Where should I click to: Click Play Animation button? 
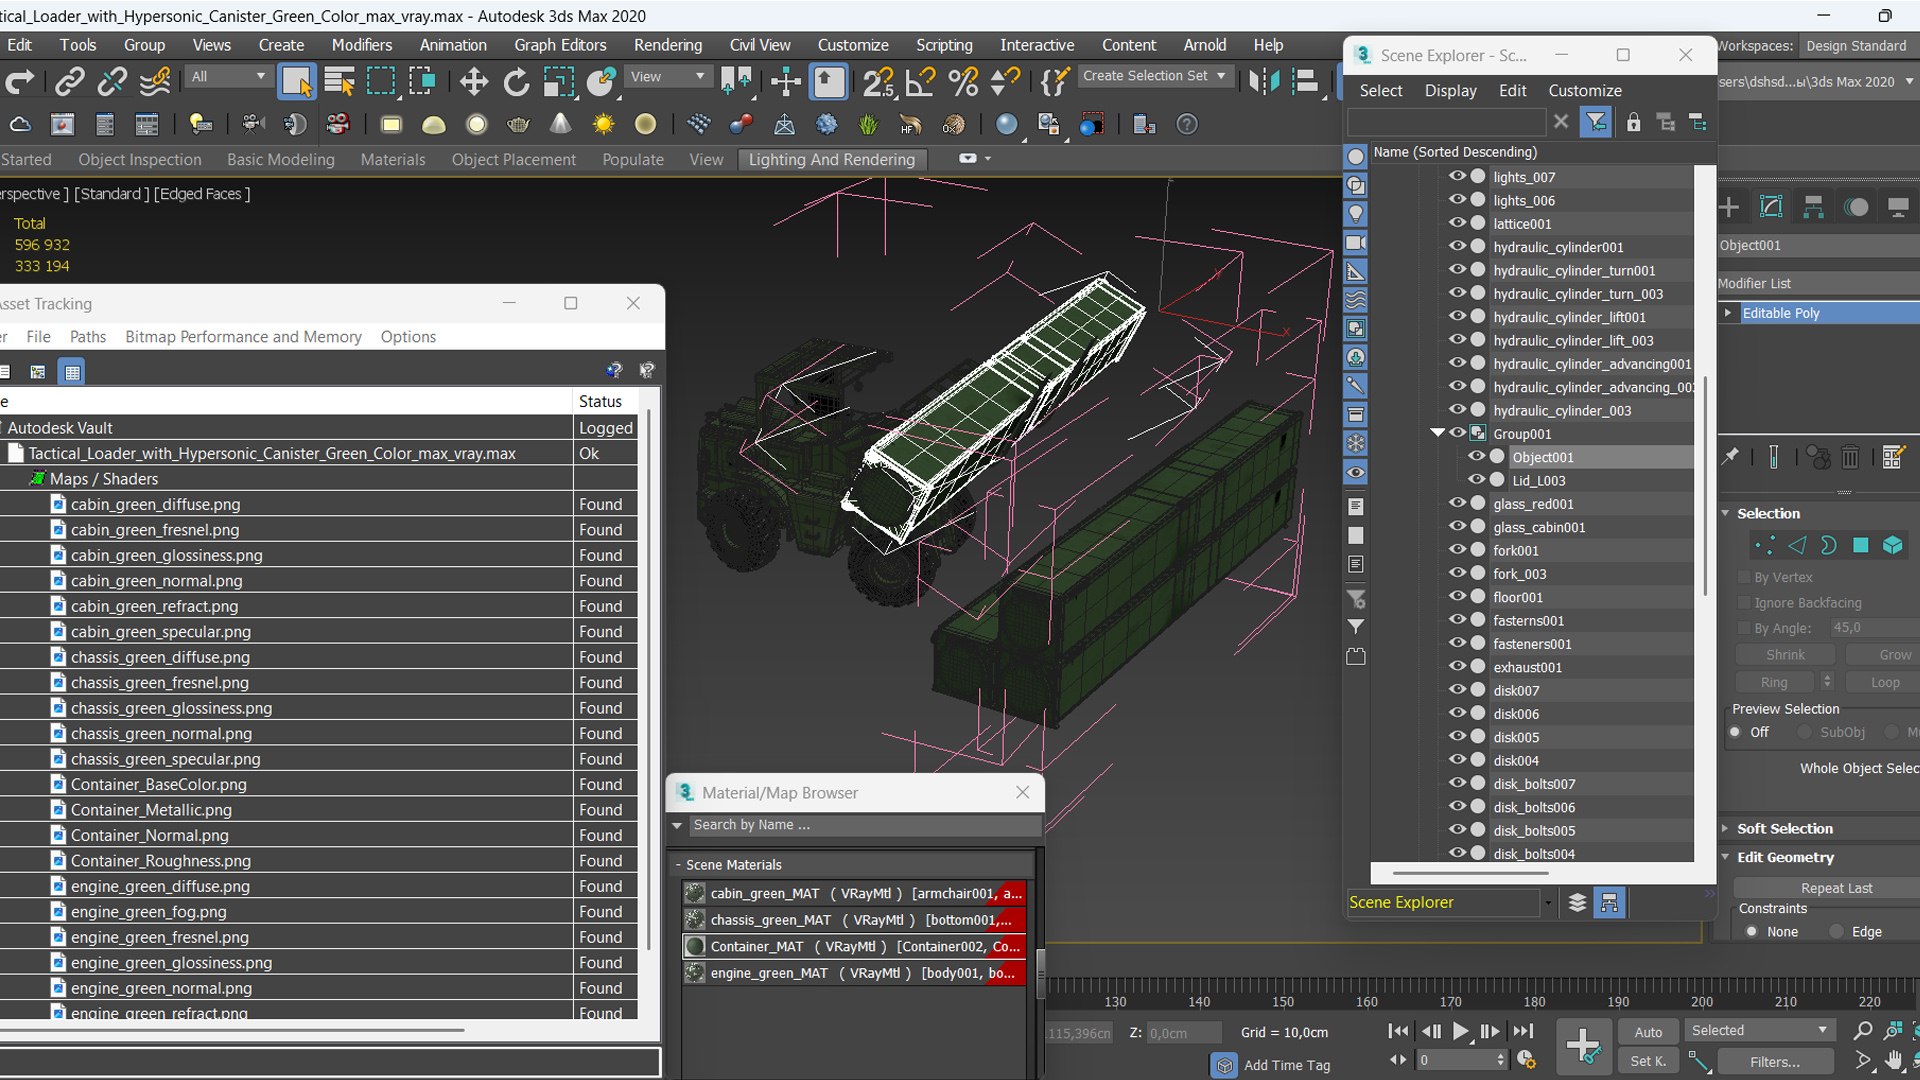[1460, 1031]
